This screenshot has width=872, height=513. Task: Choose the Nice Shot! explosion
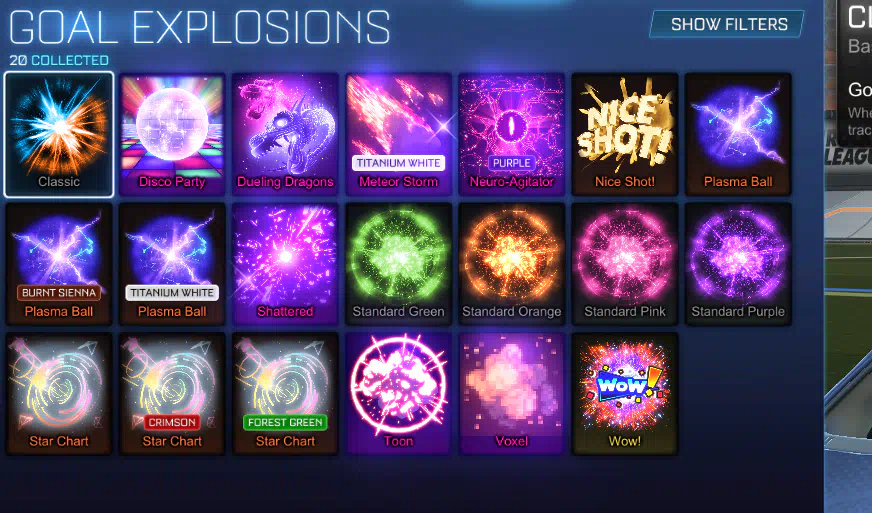pos(625,134)
